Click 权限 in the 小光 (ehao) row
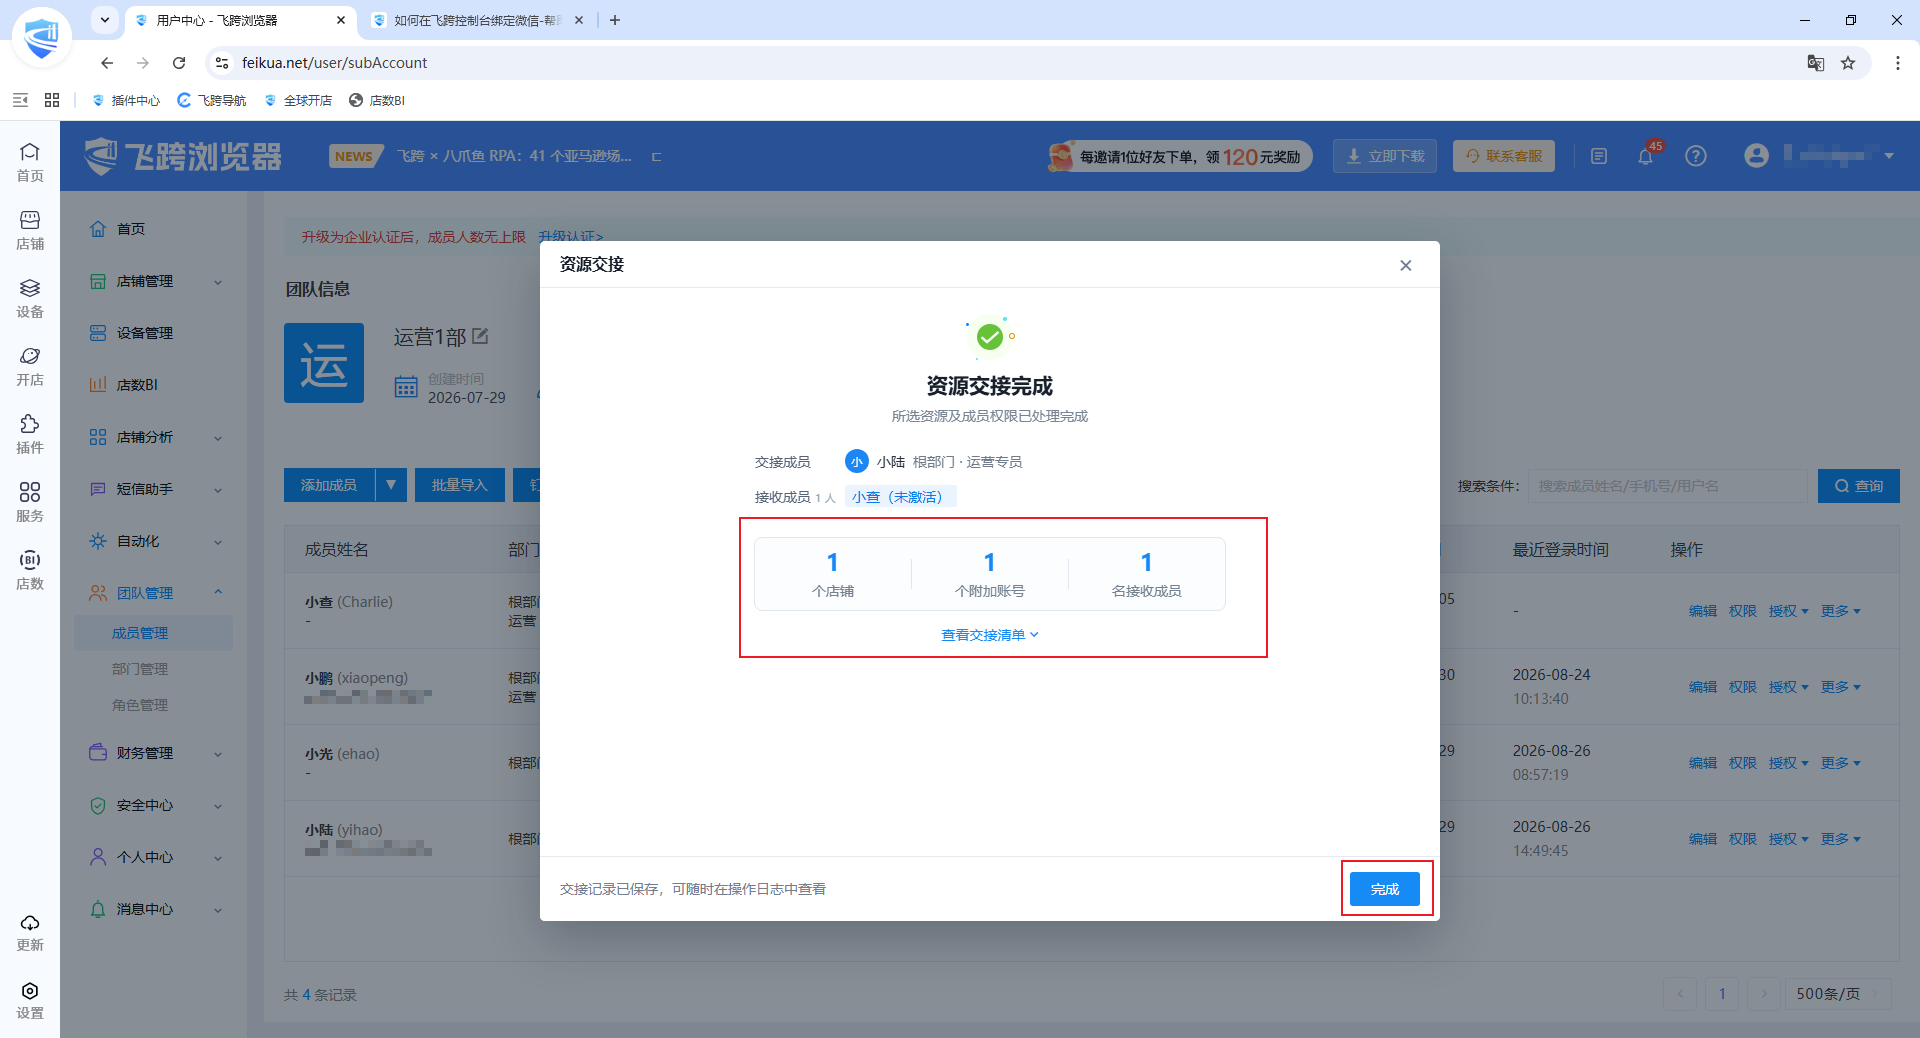The width and height of the screenshot is (1920, 1038). [x=1742, y=763]
